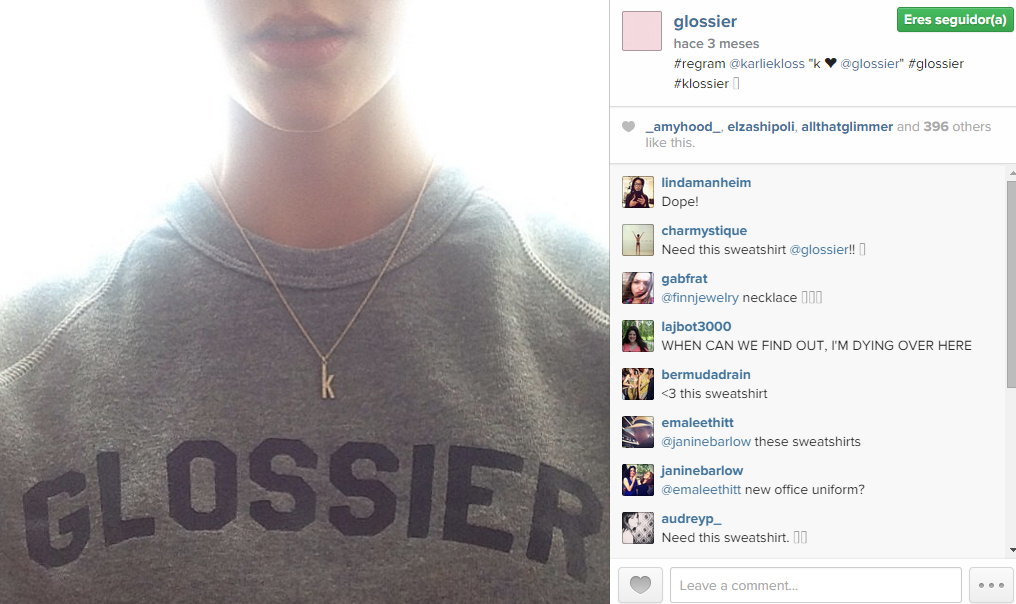1016x604 pixels.
Task: Click the comments scrollbar thumb
Action: (x=1011, y=284)
